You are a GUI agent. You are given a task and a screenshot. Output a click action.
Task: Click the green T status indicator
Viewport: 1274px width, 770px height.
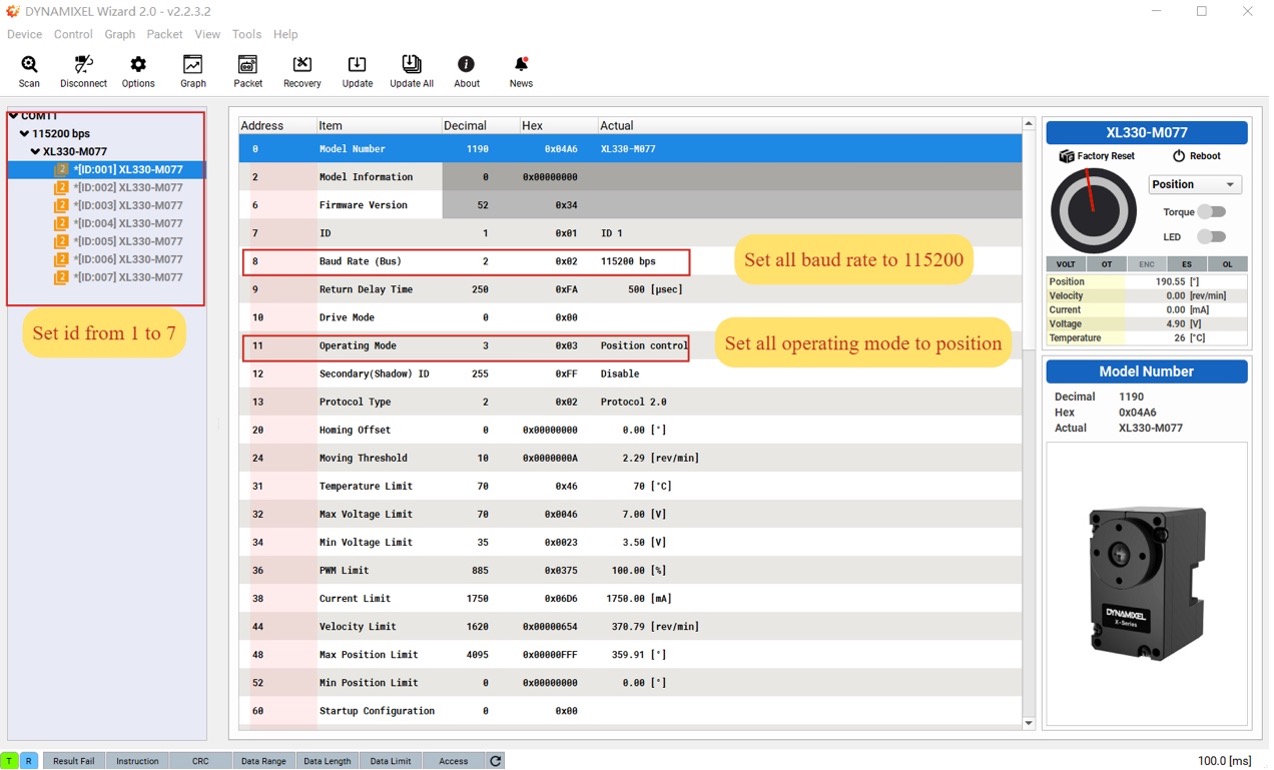(9, 761)
